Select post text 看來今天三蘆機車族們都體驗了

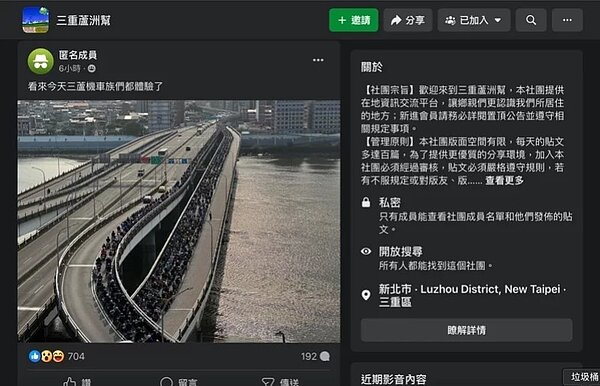tap(95, 86)
